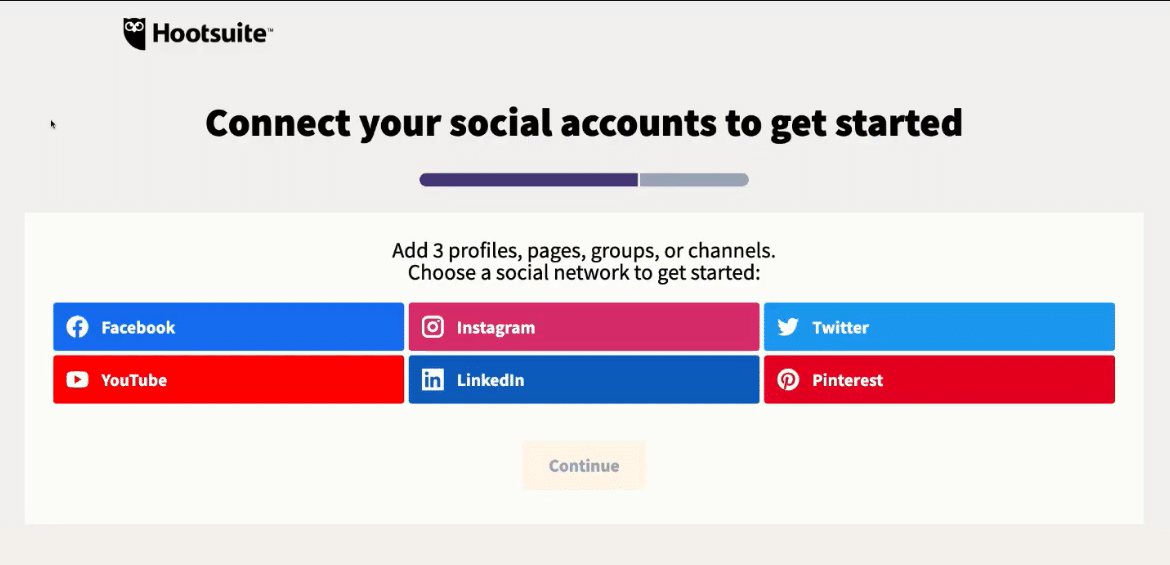
Task: Click the Hootsuite owl logo icon
Action: 135,34
